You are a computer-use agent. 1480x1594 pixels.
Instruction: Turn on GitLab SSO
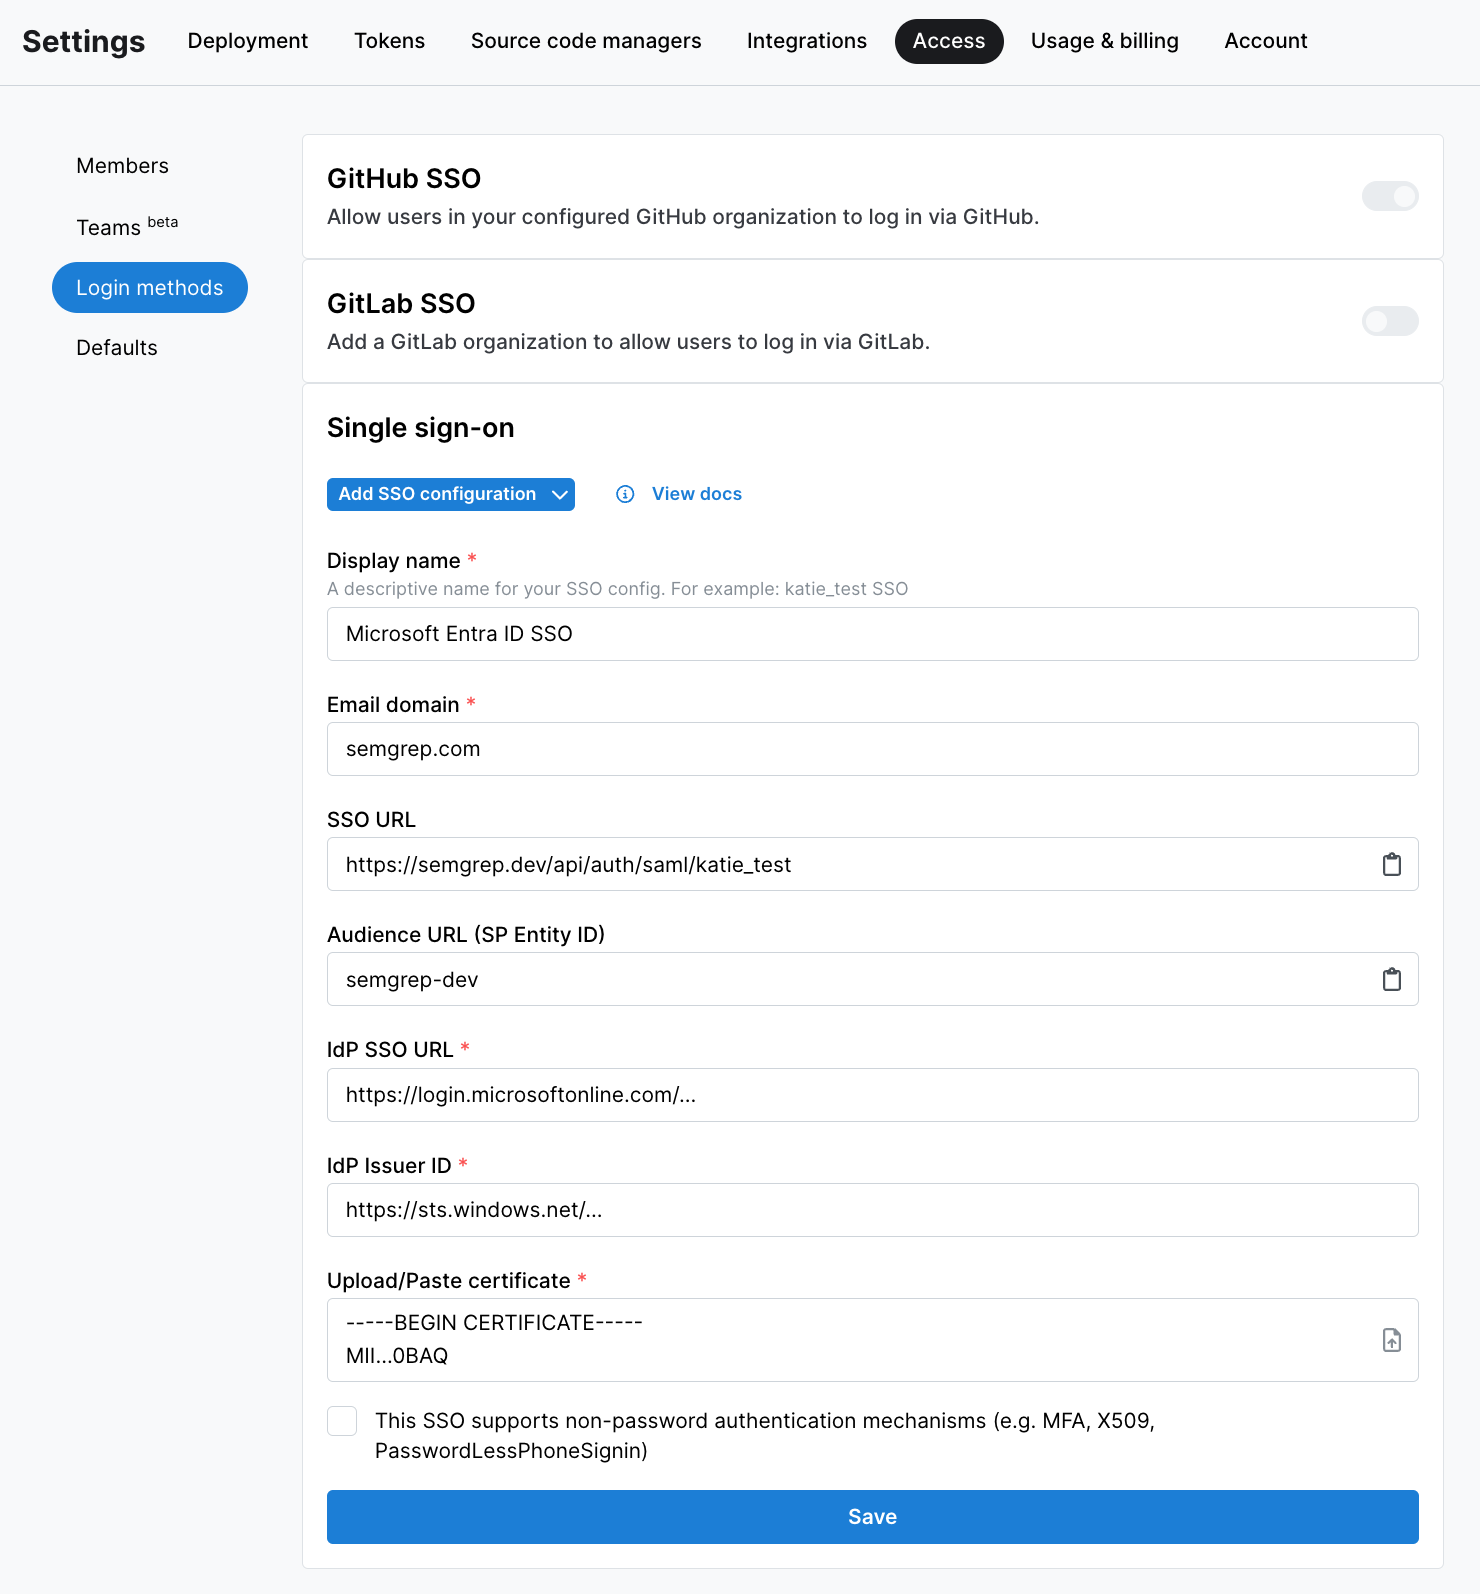(1390, 321)
